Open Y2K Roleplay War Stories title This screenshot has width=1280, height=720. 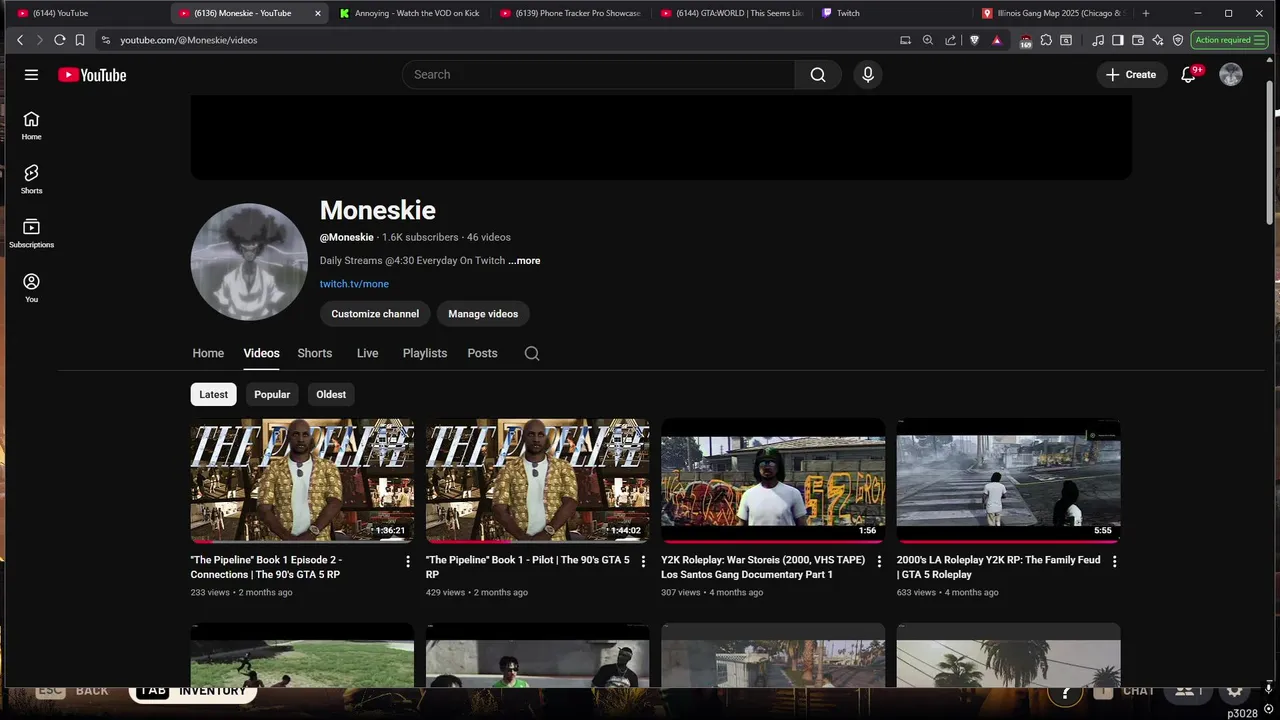(763, 567)
